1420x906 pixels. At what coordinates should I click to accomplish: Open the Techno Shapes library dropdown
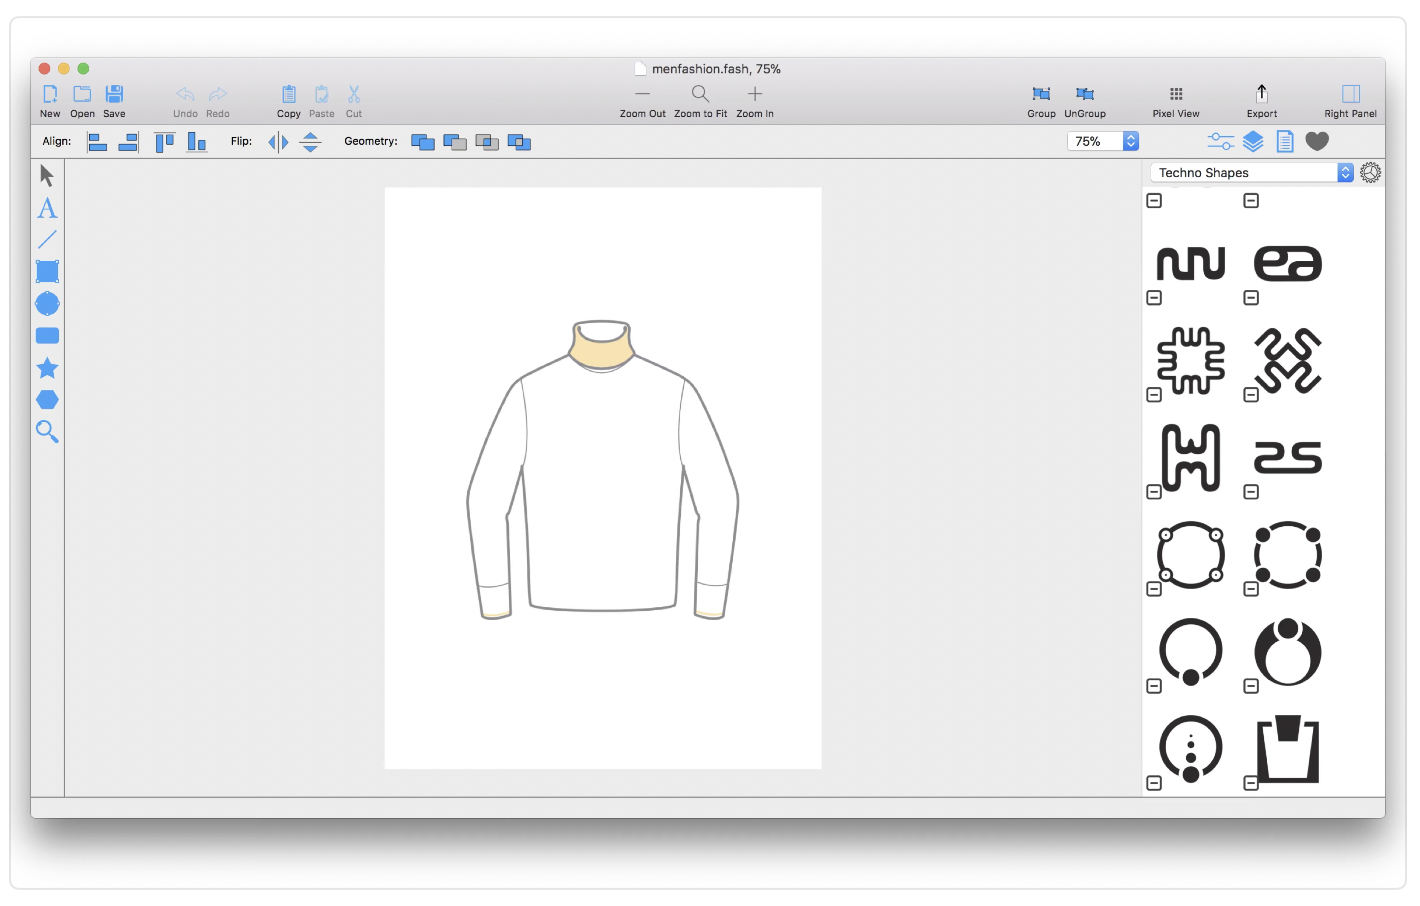click(1251, 173)
